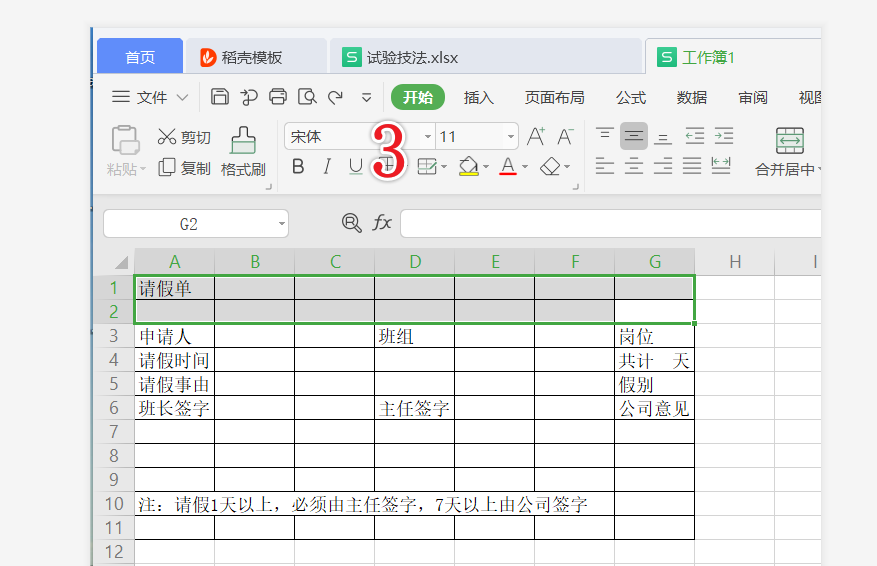
Task: Click the 开始 ribbon tab
Action: click(x=418, y=97)
